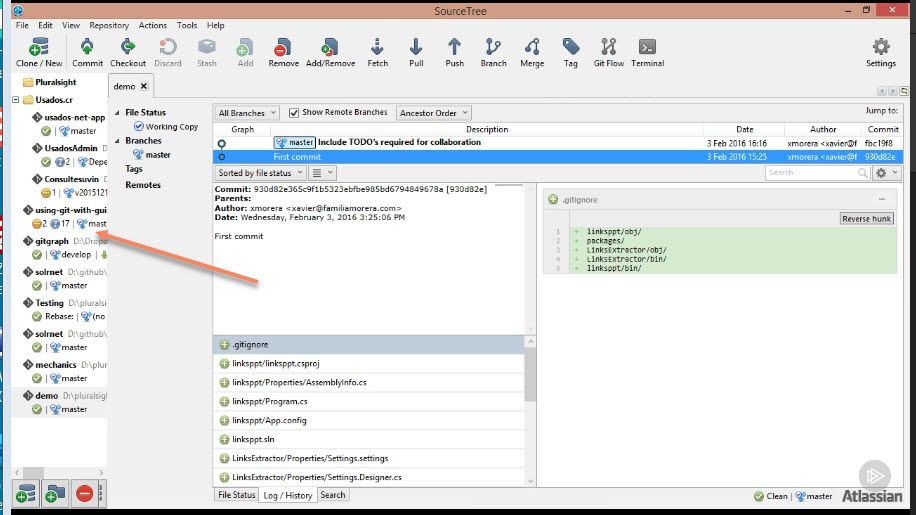The width and height of the screenshot is (916, 515).
Task: Select linksppt/Program.cs in file list
Action: pos(369,401)
